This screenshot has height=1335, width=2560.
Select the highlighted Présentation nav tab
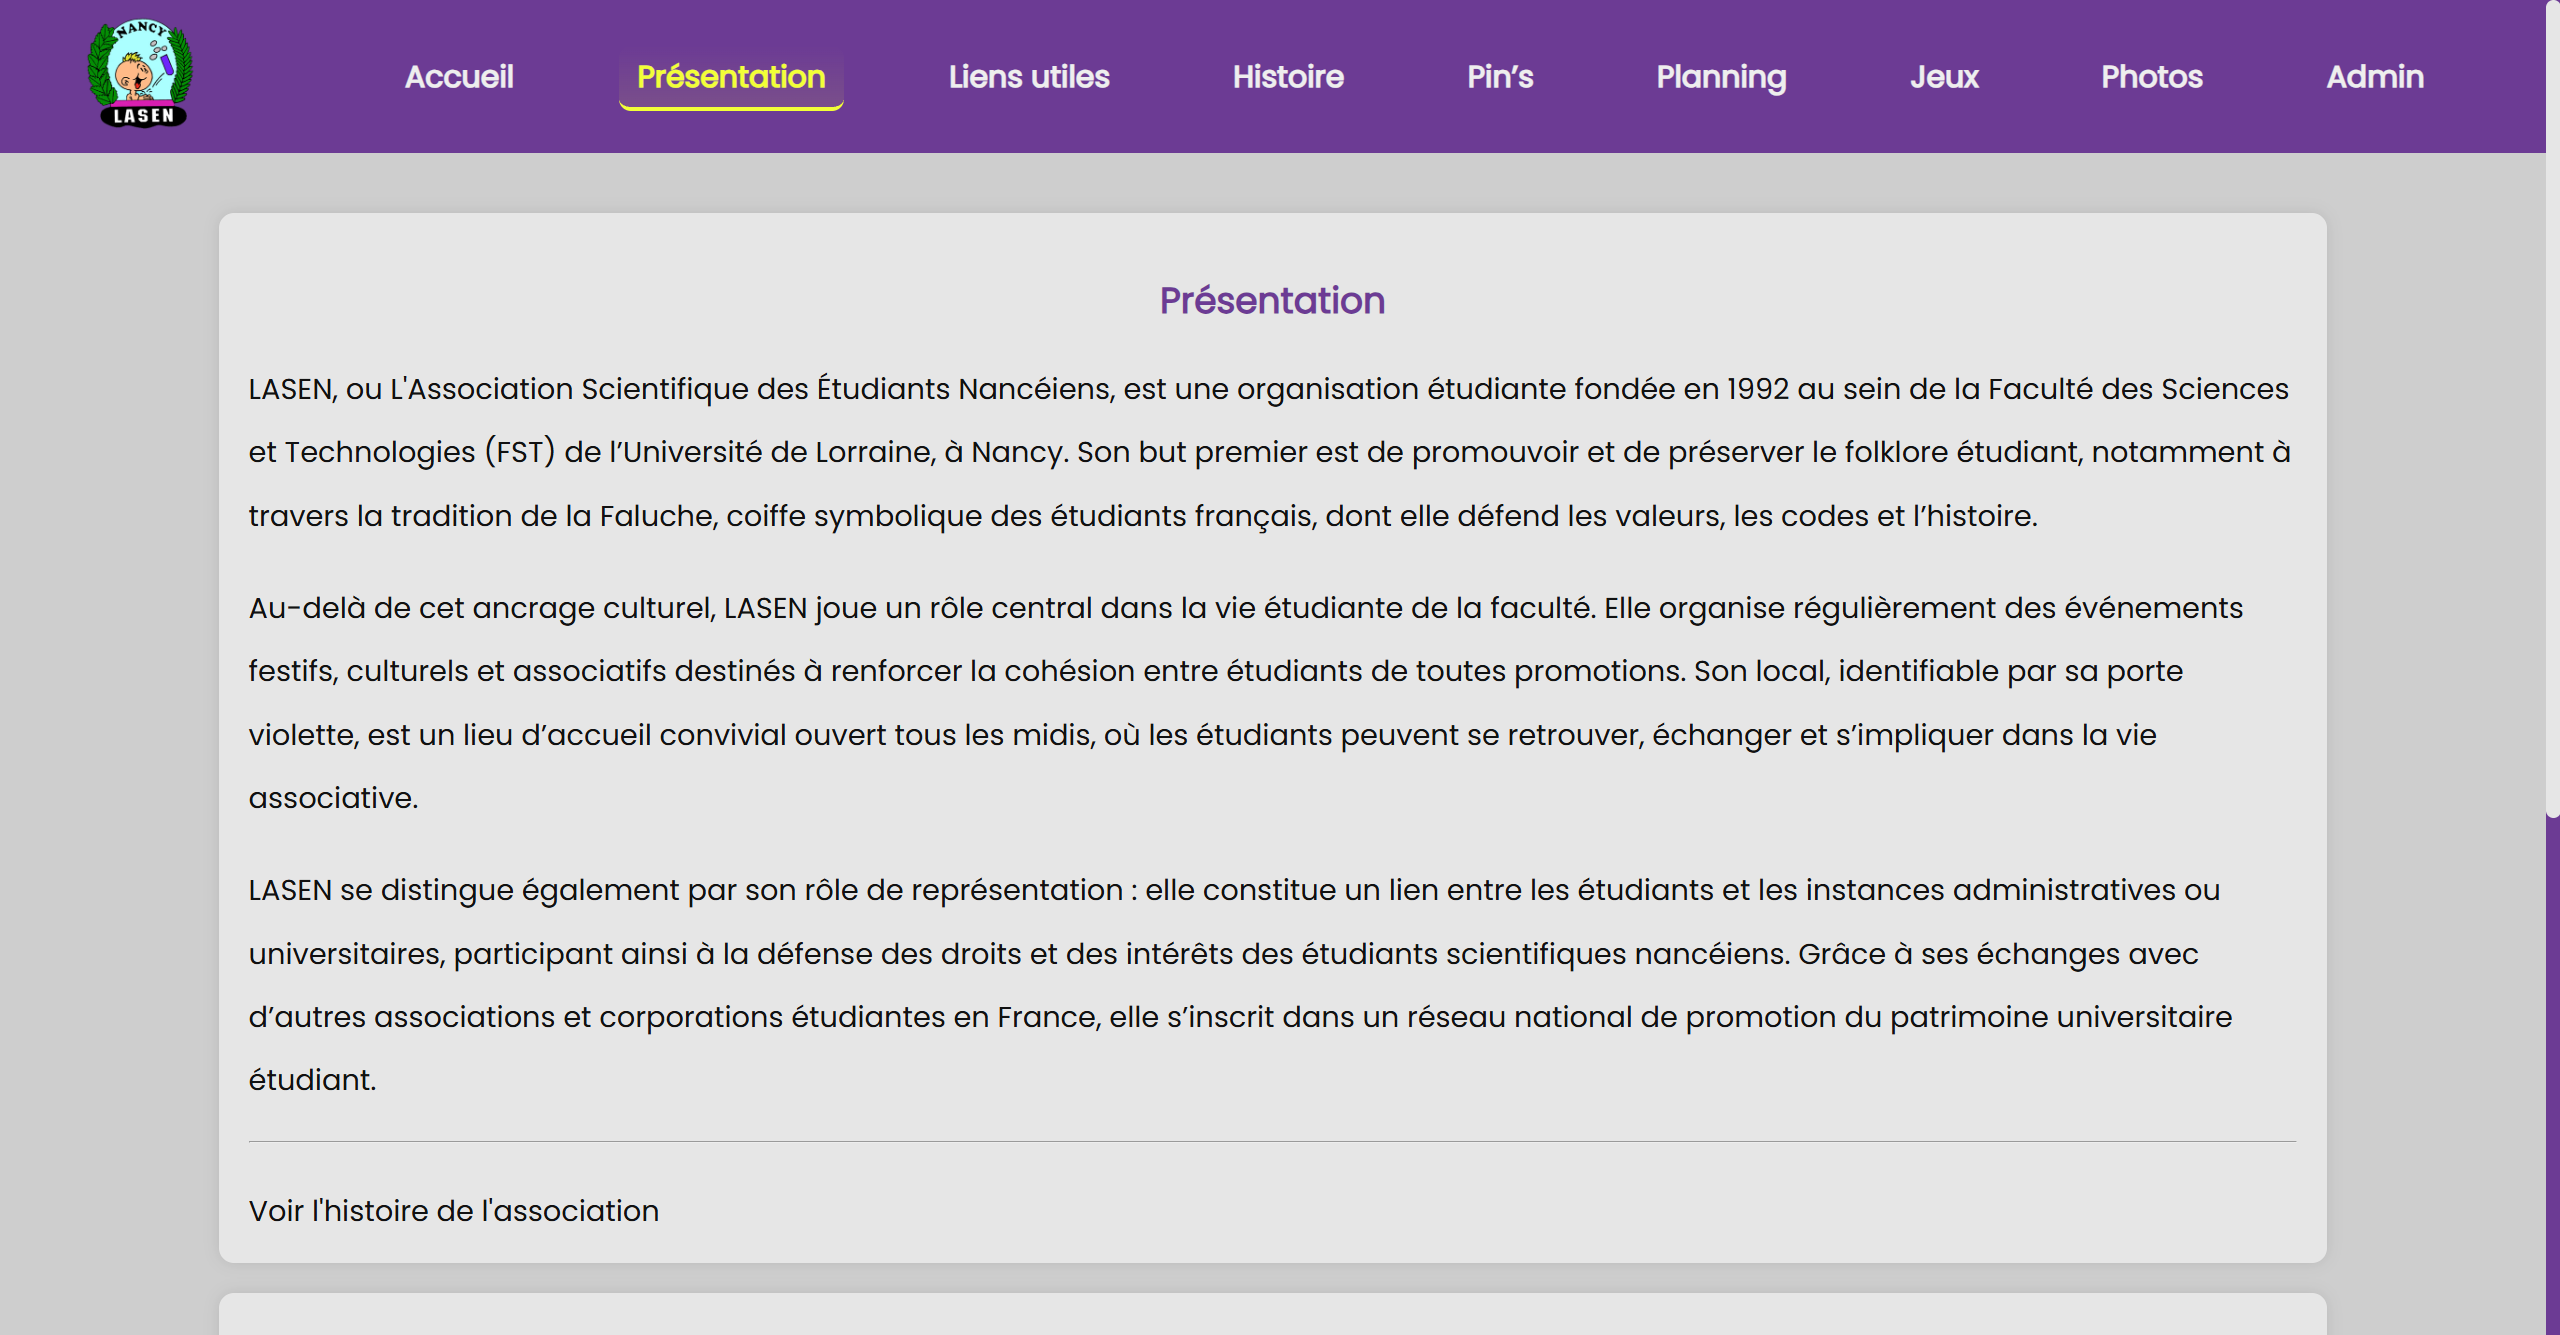(x=731, y=77)
